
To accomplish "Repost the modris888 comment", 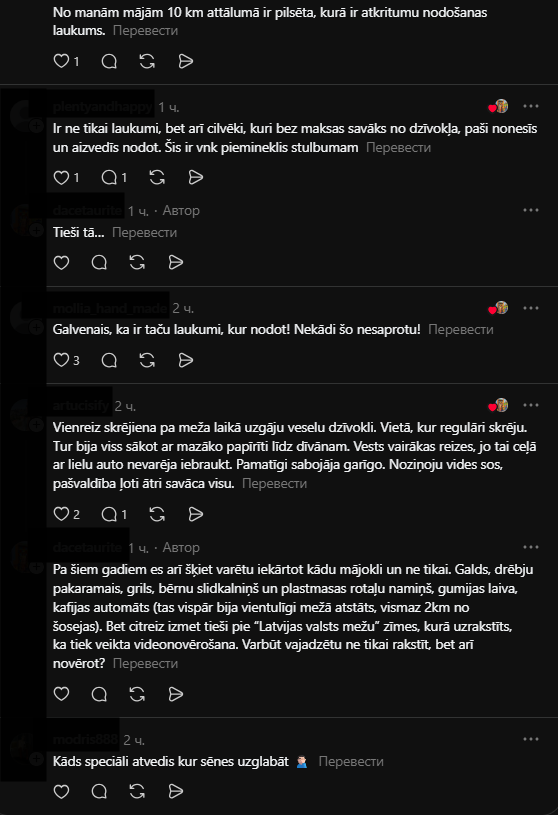I will (x=137, y=792).
